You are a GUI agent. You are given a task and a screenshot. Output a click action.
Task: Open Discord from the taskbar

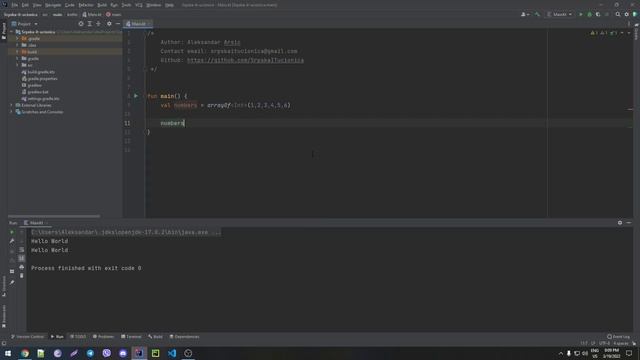point(123,353)
